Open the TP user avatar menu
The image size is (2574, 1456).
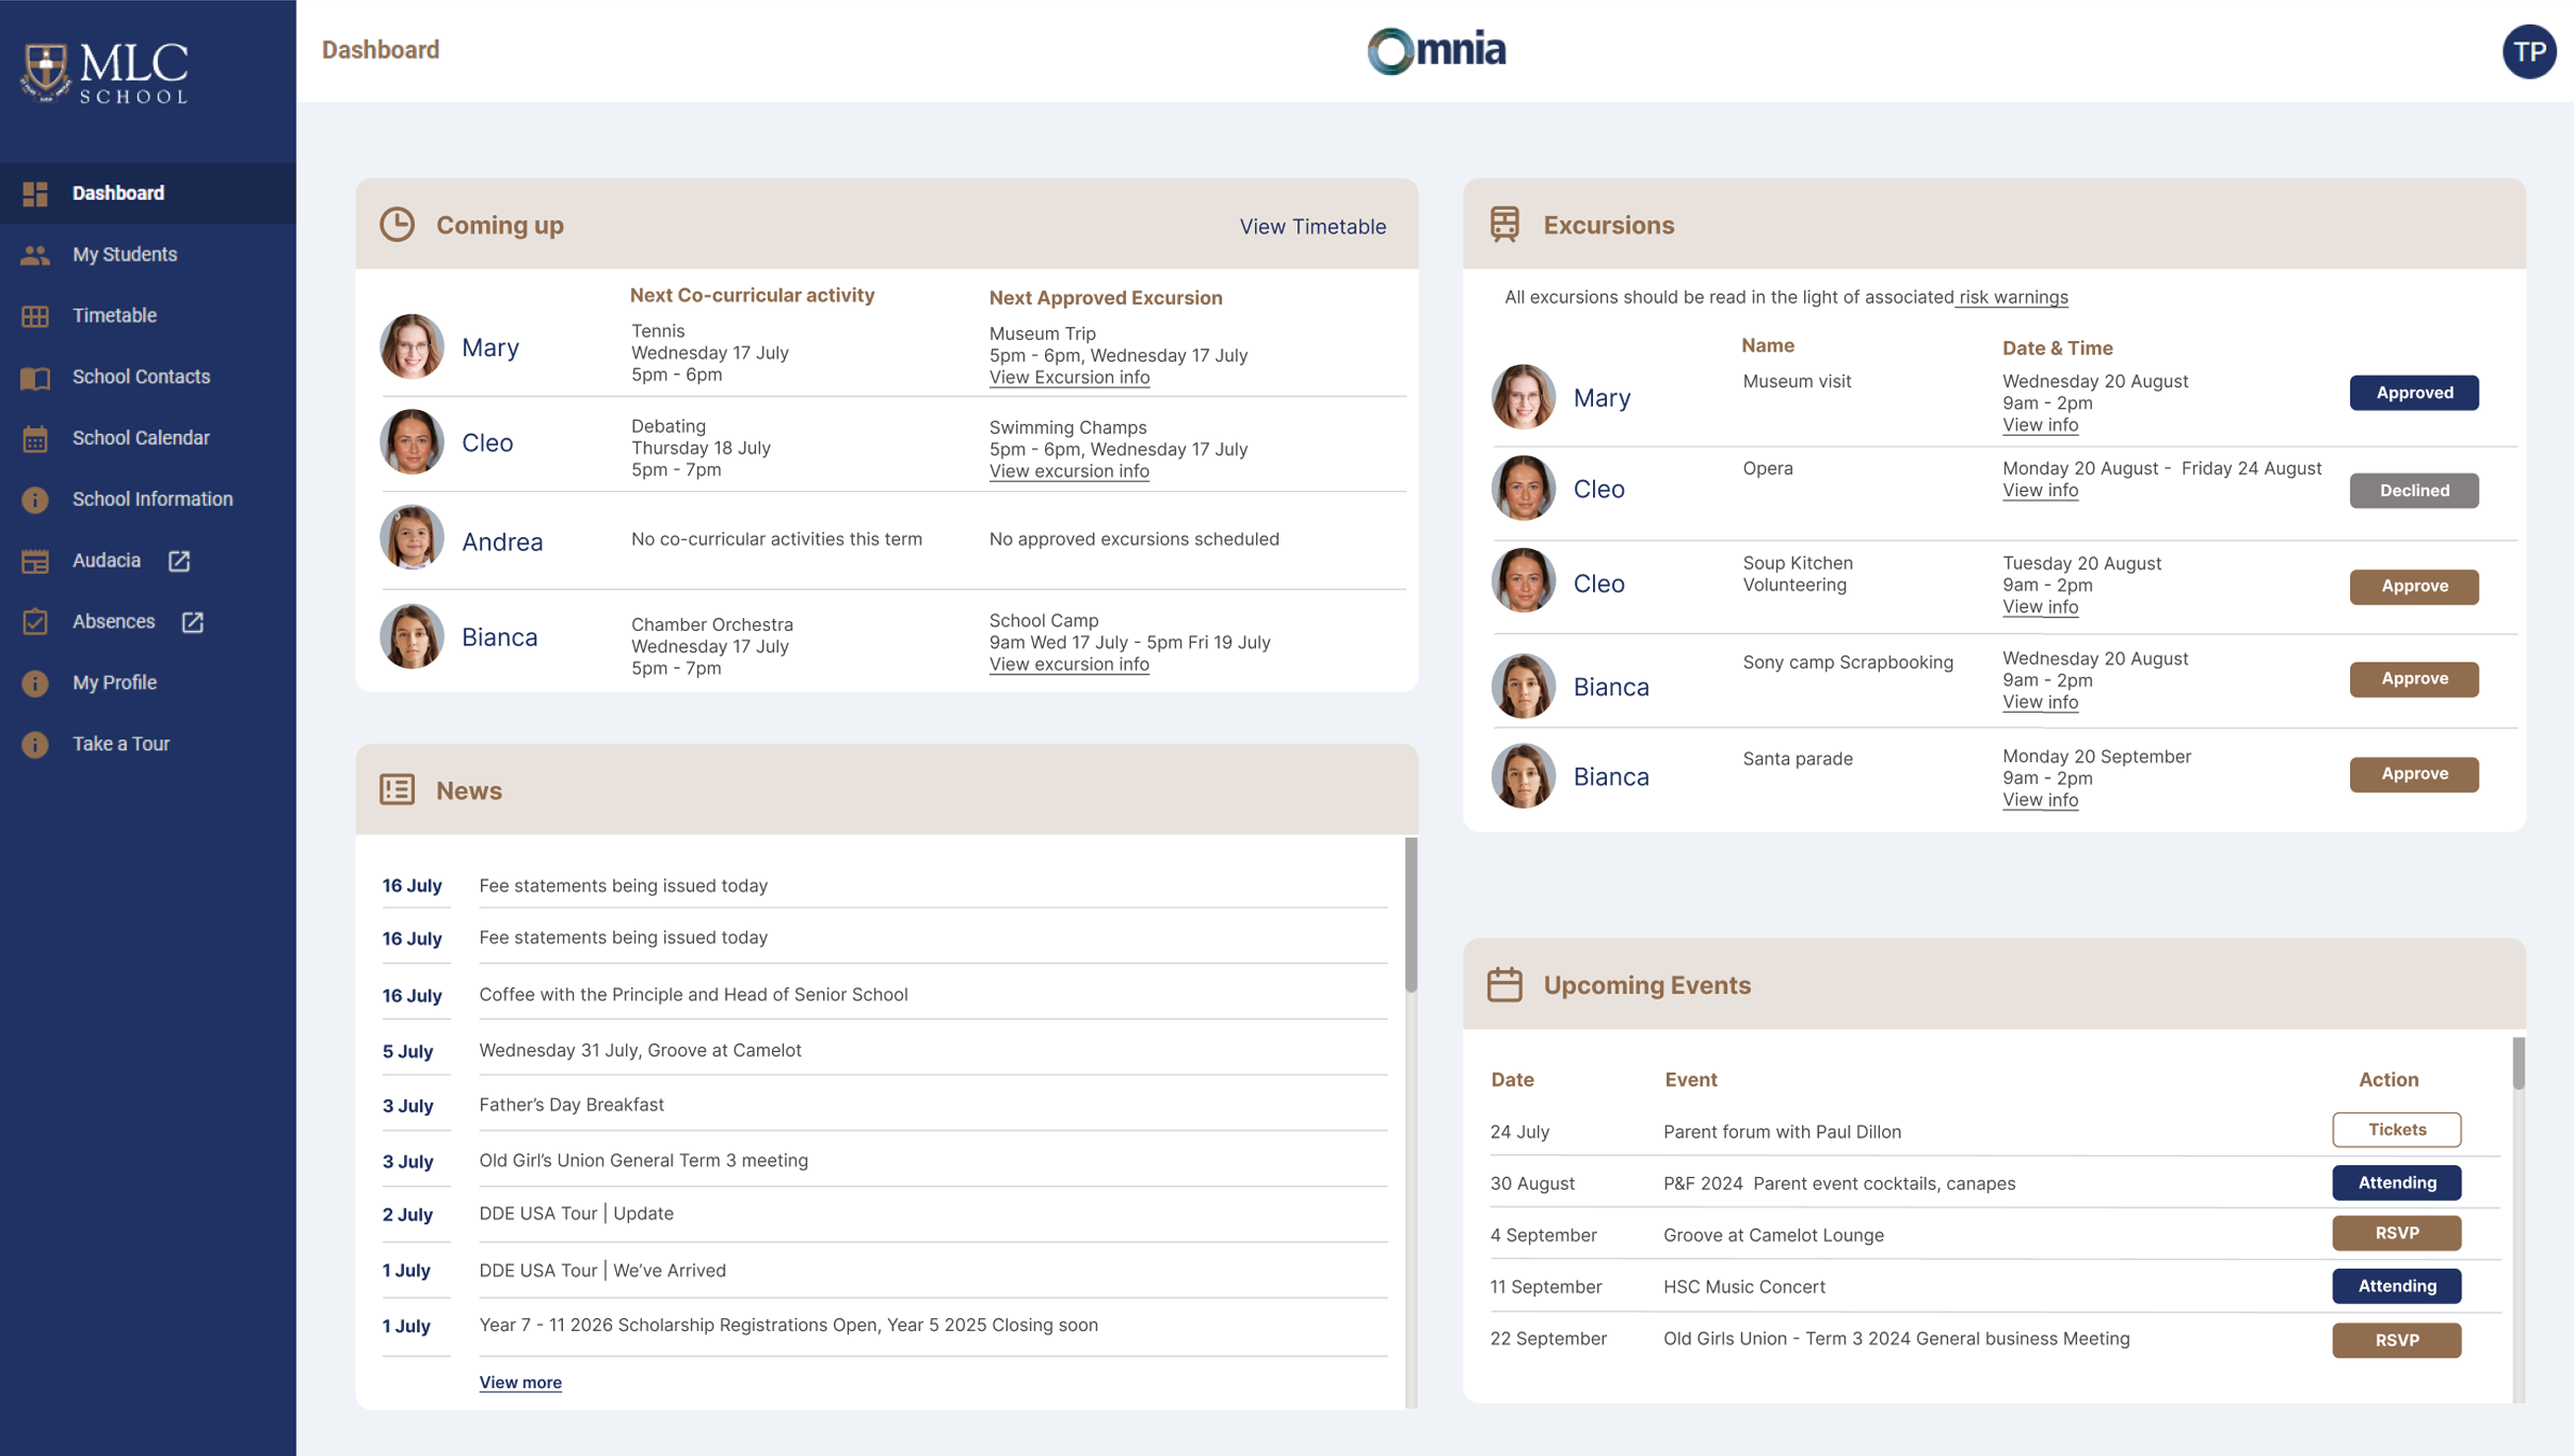[x=2529, y=51]
